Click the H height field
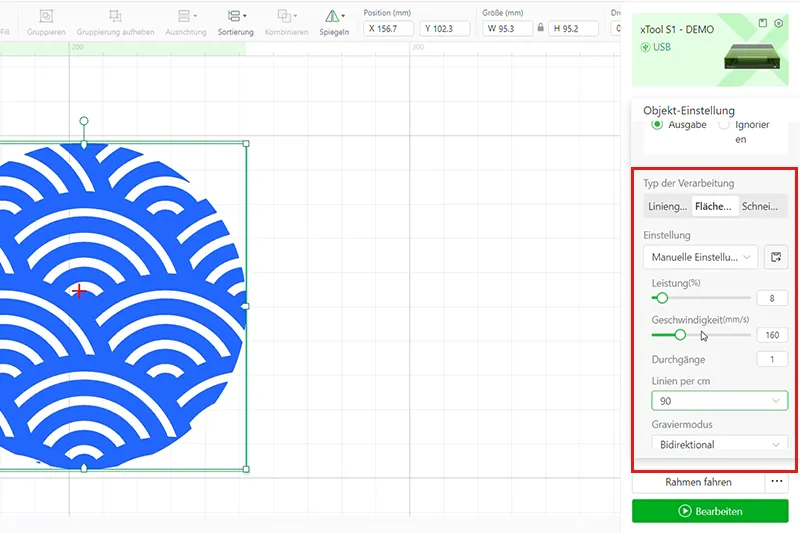This screenshot has width=800, height=533. (573, 29)
